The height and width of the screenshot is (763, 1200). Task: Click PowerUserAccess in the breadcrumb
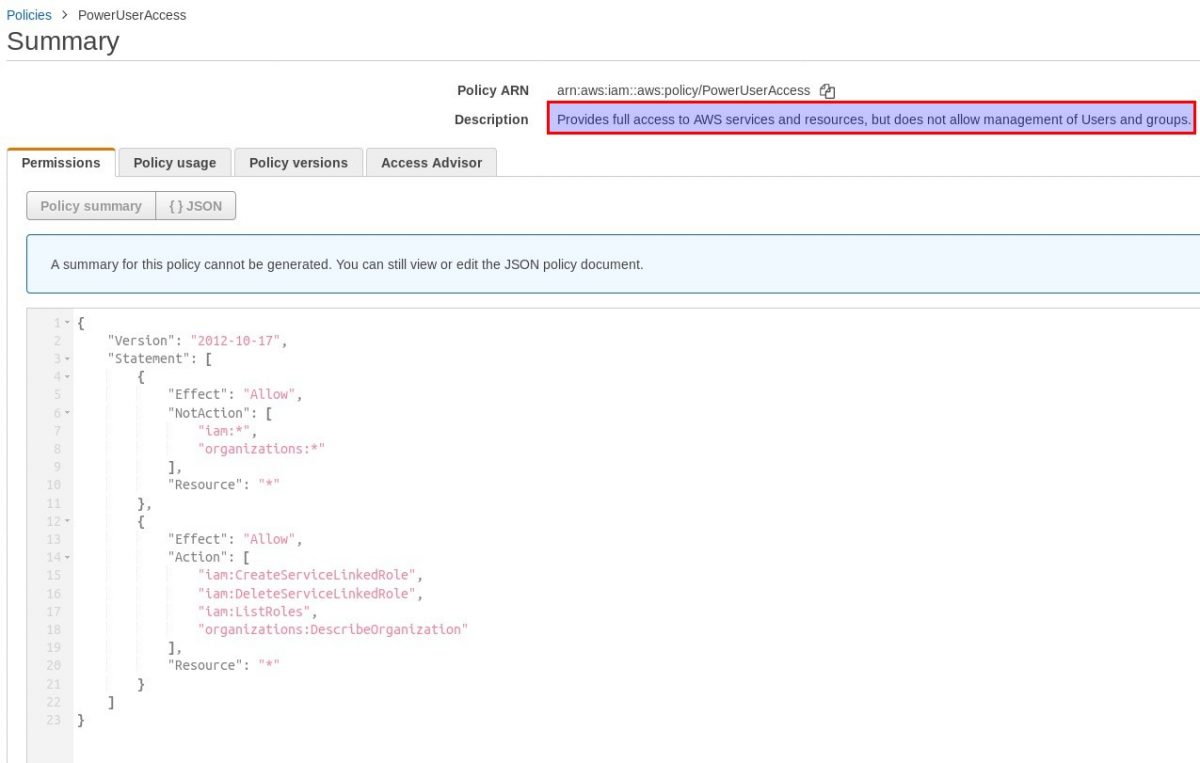(x=132, y=15)
